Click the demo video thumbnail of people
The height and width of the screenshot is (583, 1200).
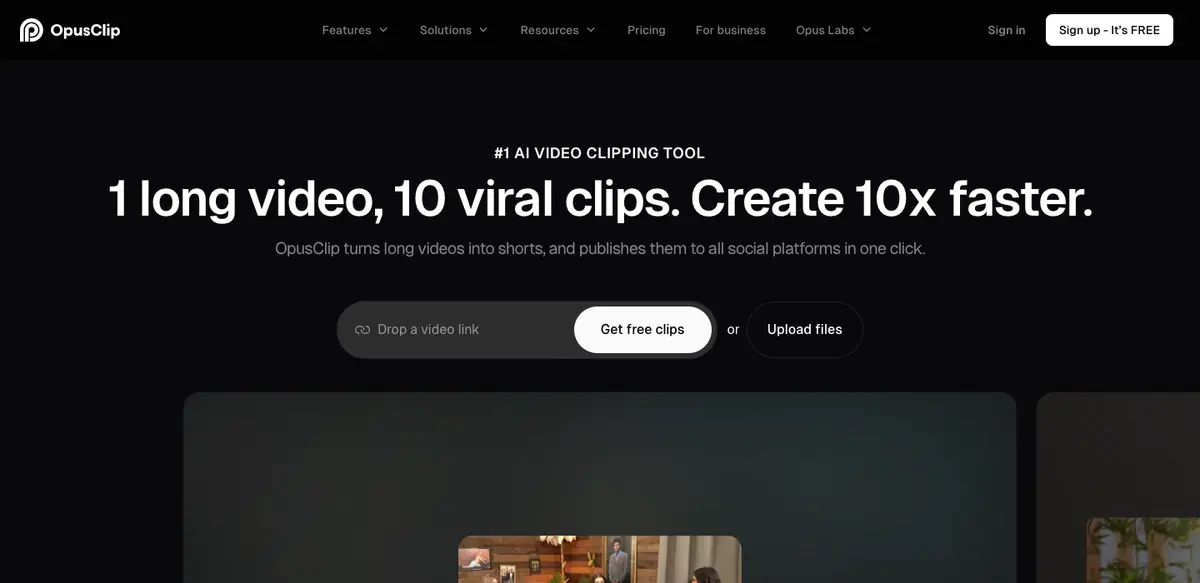(x=600, y=559)
